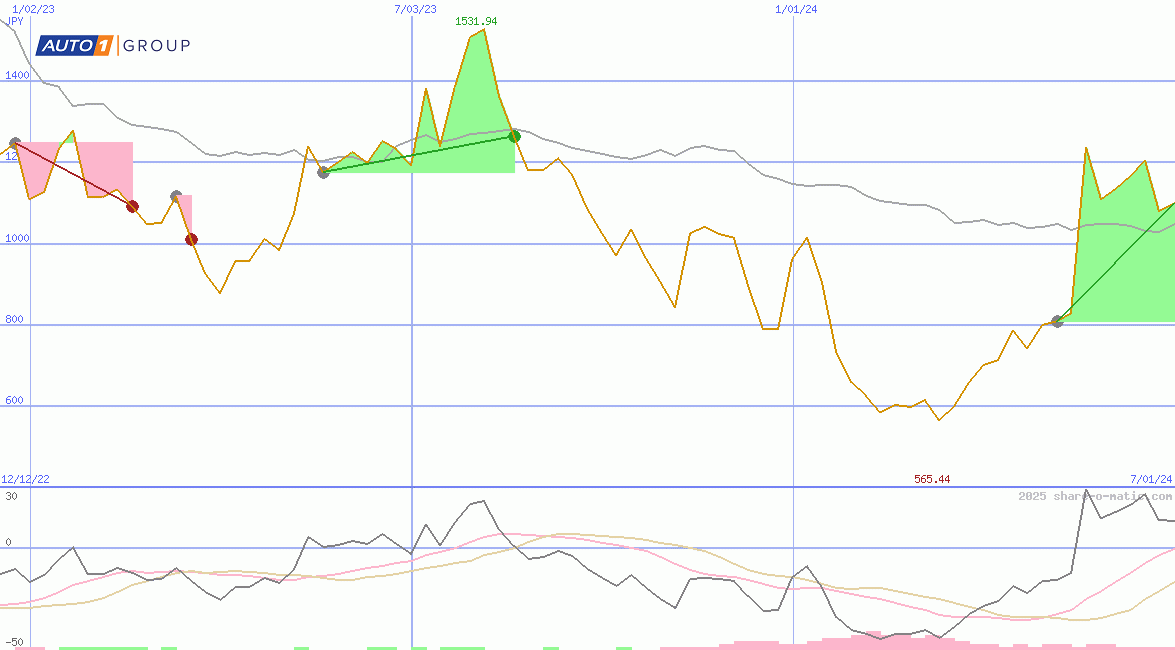Click the 12/12/22 start date label
The image size is (1175, 650).
click(x=25, y=480)
